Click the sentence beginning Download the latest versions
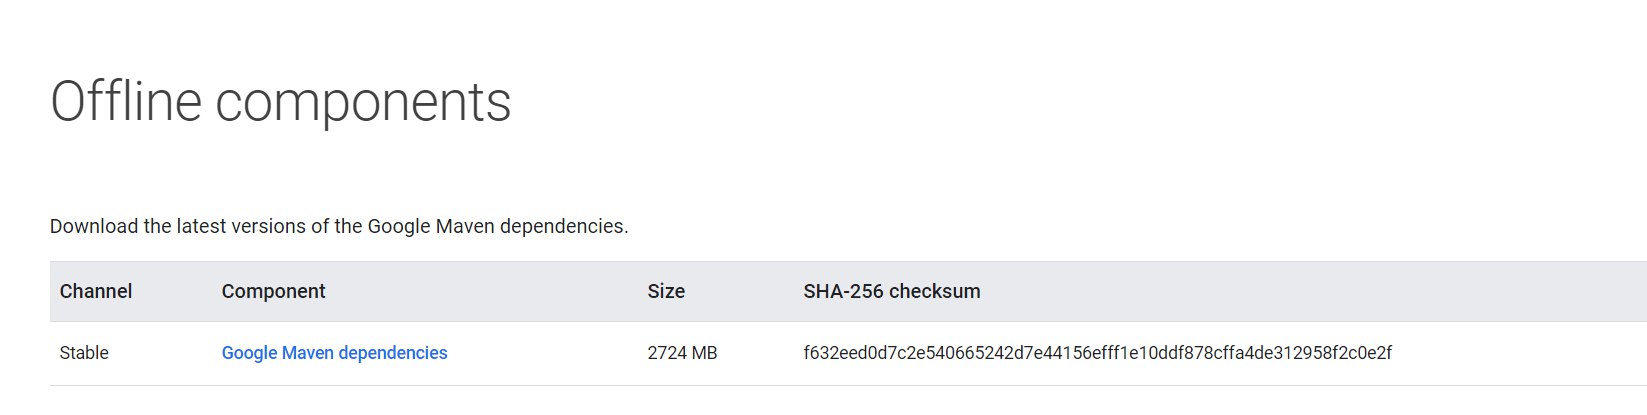Image resolution: width=1647 pixels, height=415 pixels. click(339, 226)
